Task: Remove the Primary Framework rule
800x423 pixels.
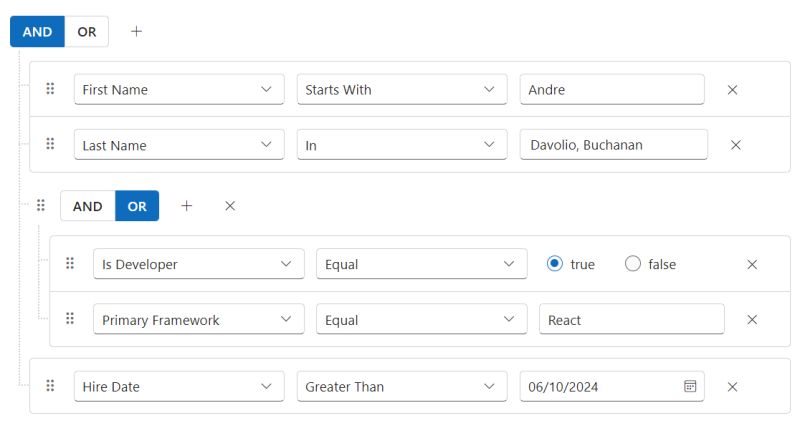Action: pyautogui.click(x=752, y=319)
